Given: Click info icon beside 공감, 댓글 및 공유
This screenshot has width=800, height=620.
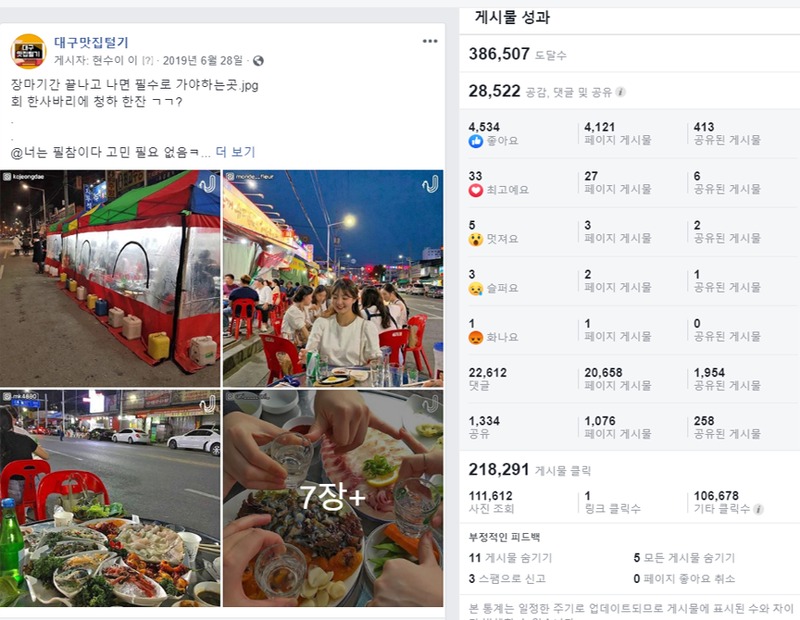Looking at the screenshot, I should (620, 92).
